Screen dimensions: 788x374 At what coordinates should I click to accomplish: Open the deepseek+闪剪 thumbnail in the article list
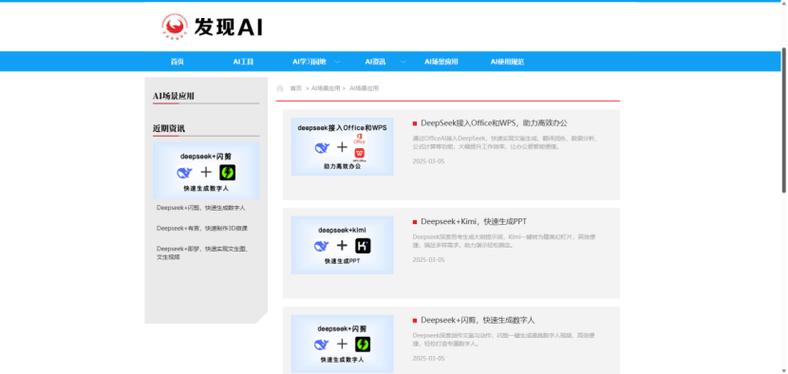click(x=342, y=344)
